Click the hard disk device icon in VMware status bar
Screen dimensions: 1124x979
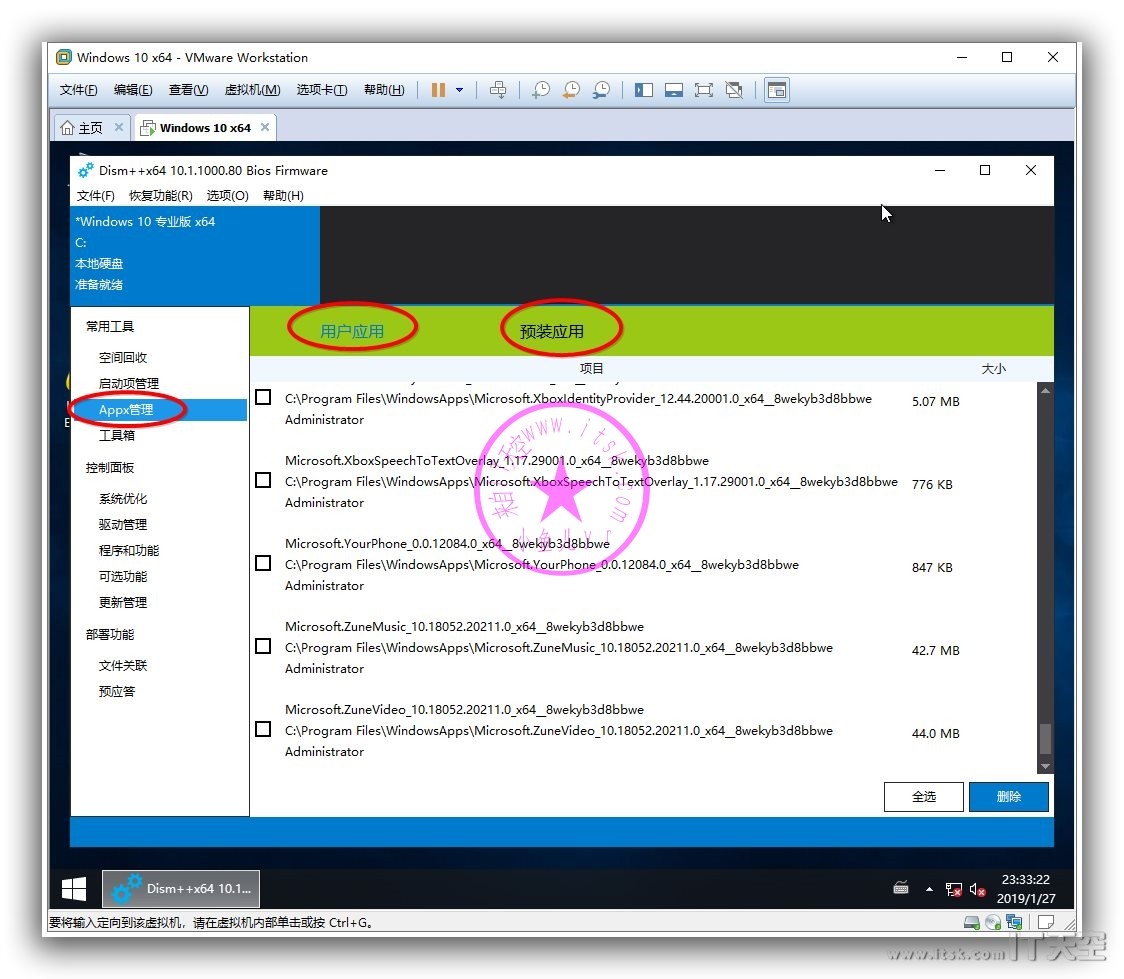coord(972,922)
